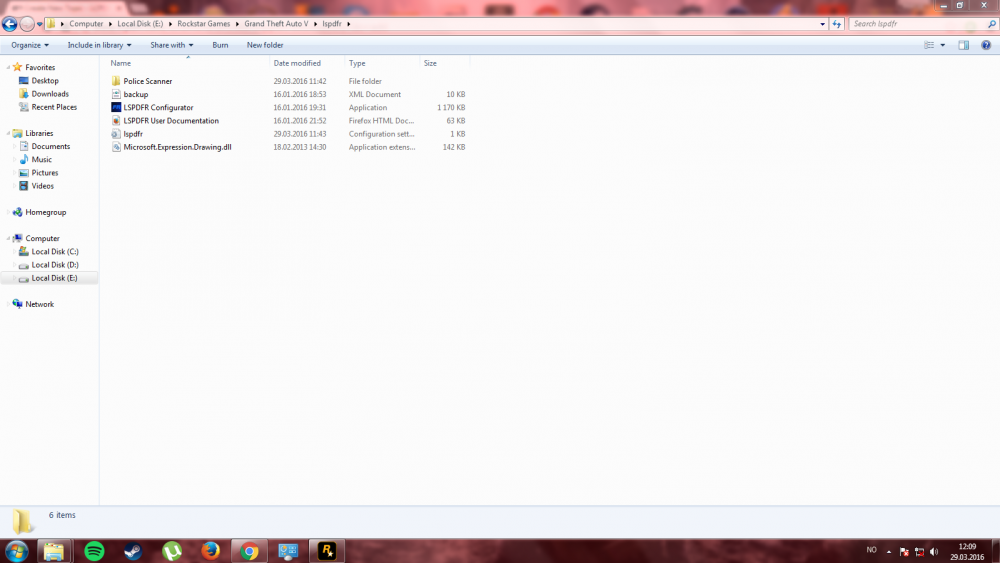Click the New folder button
Screen dimensions: 1000x563
click(x=265, y=45)
